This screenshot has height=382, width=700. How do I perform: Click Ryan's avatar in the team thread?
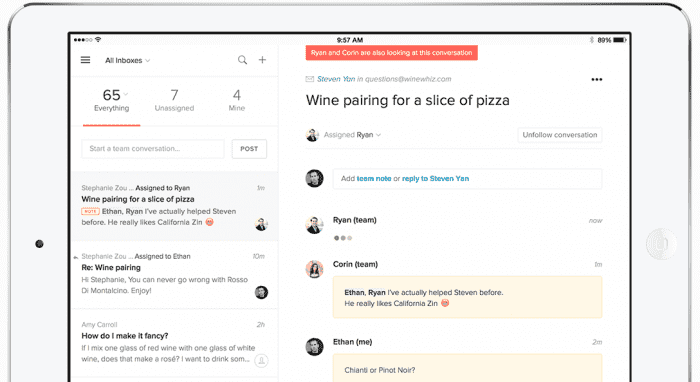coord(314,225)
